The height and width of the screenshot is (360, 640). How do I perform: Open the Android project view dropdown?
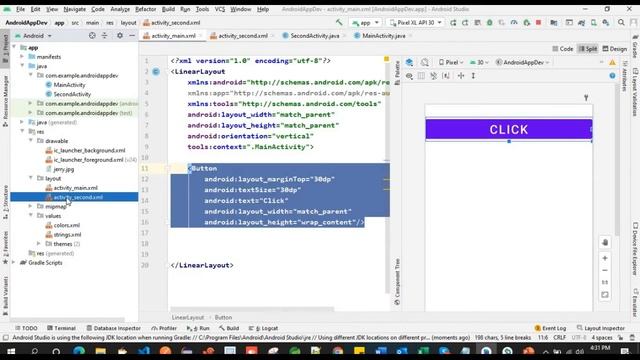point(34,36)
